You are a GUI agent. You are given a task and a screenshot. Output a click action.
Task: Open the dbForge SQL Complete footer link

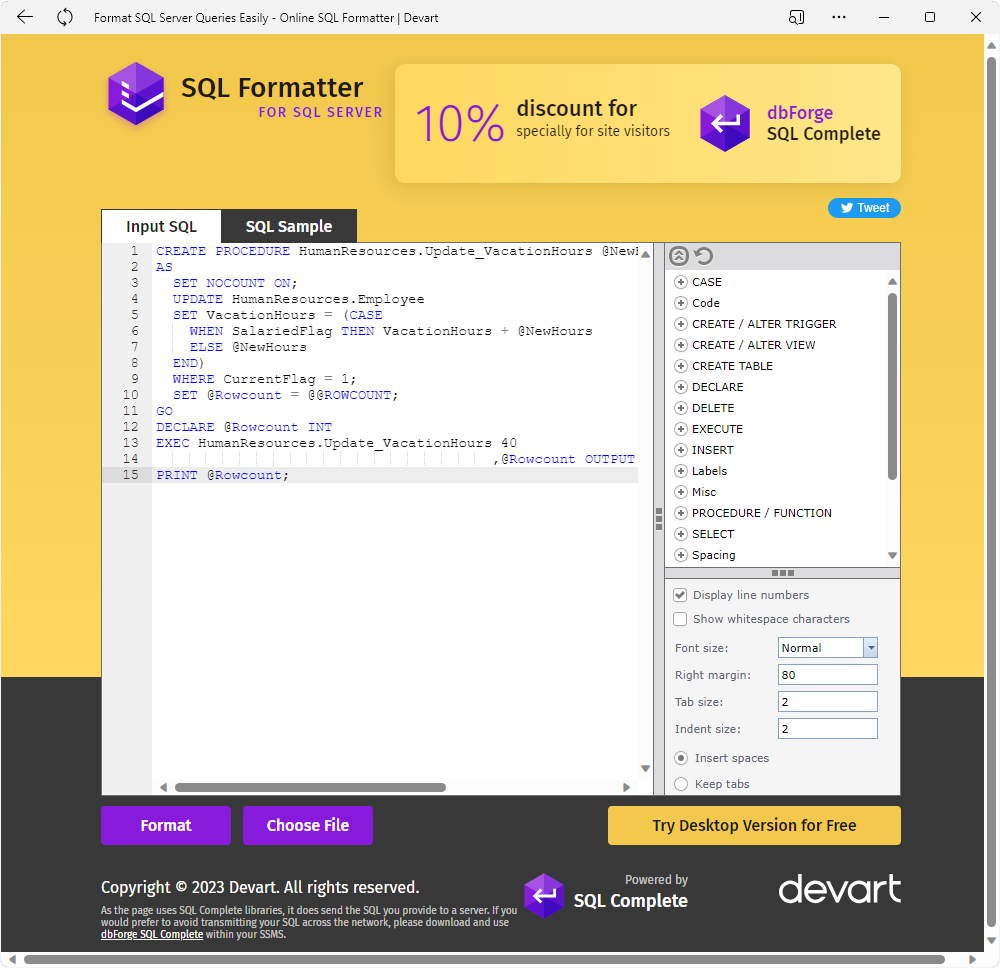152,934
